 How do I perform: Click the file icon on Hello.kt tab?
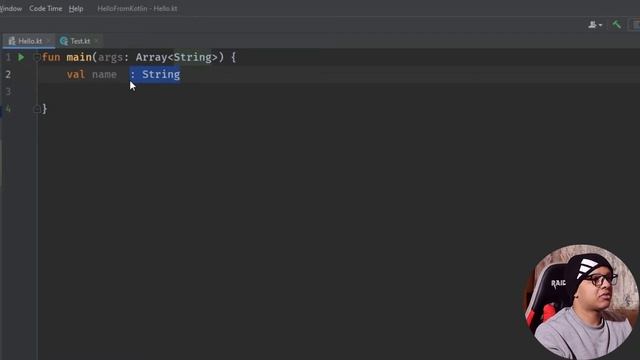point(12,41)
